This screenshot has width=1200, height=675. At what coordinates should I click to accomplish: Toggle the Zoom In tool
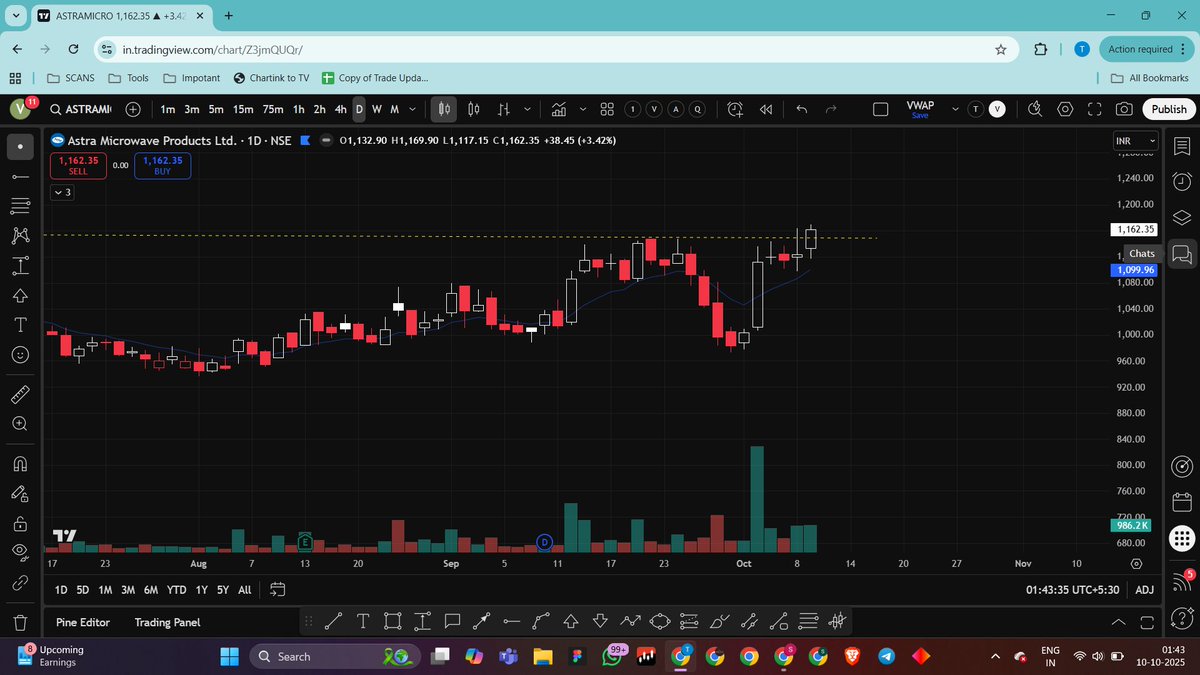(x=20, y=423)
